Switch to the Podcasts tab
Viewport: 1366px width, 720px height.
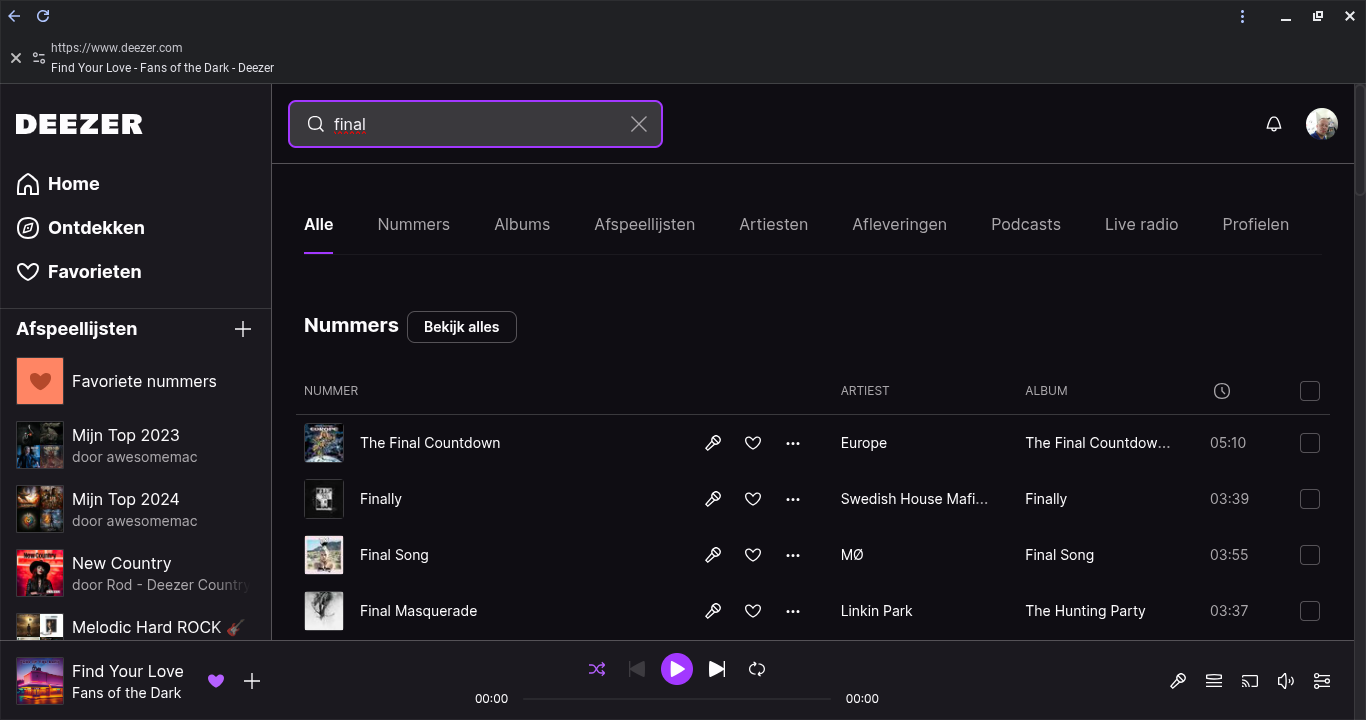(x=1026, y=224)
